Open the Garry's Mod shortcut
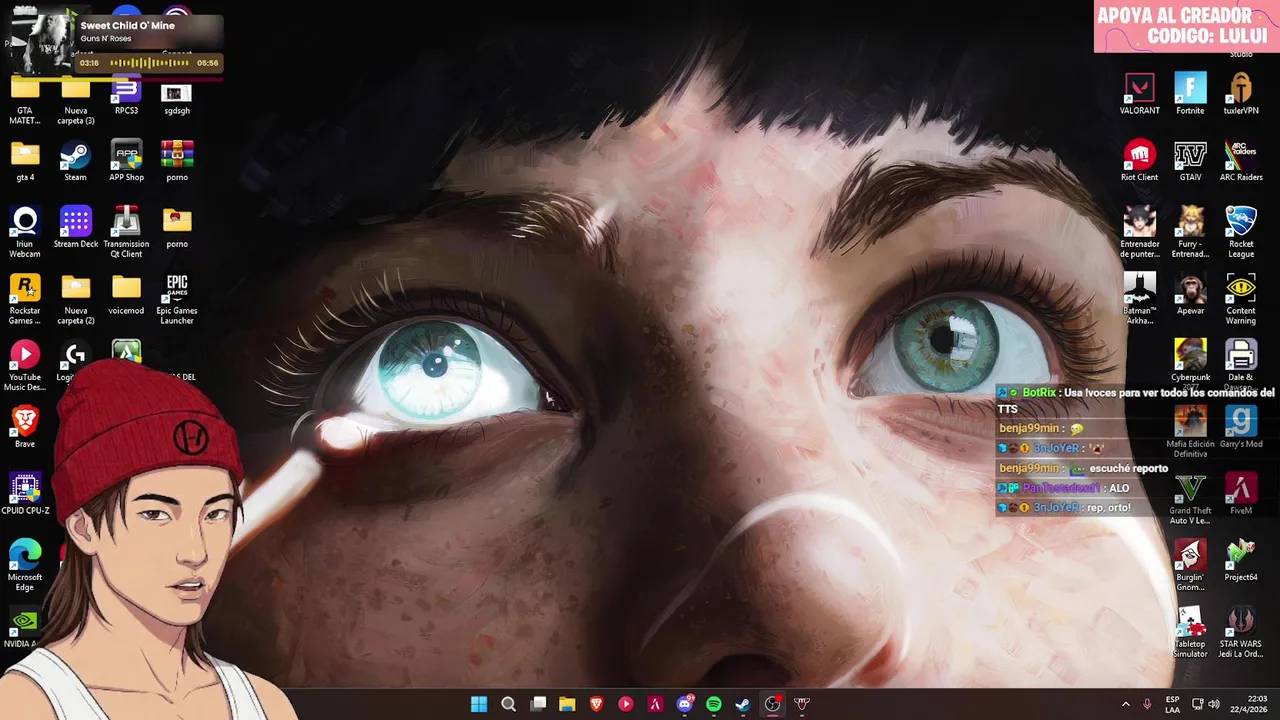The image size is (1280, 720). tap(1241, 427)
